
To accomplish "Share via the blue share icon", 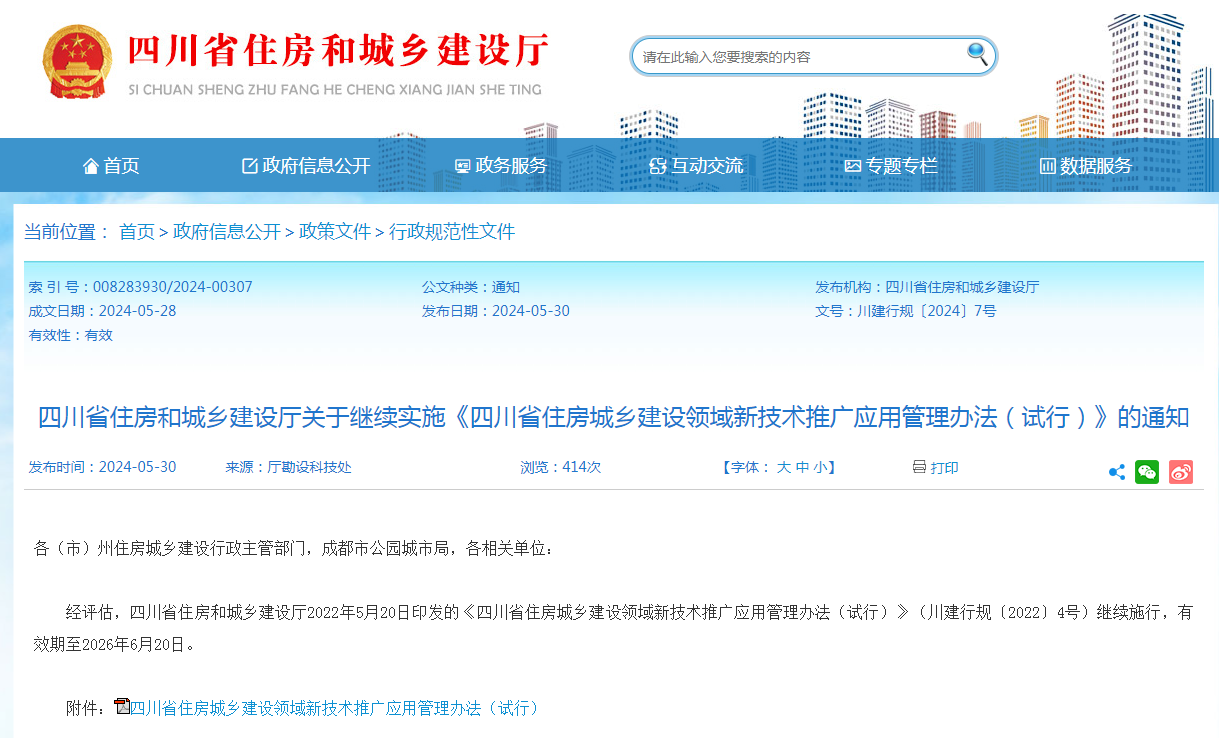I will pyautogui.click(x=1117, y=473).
